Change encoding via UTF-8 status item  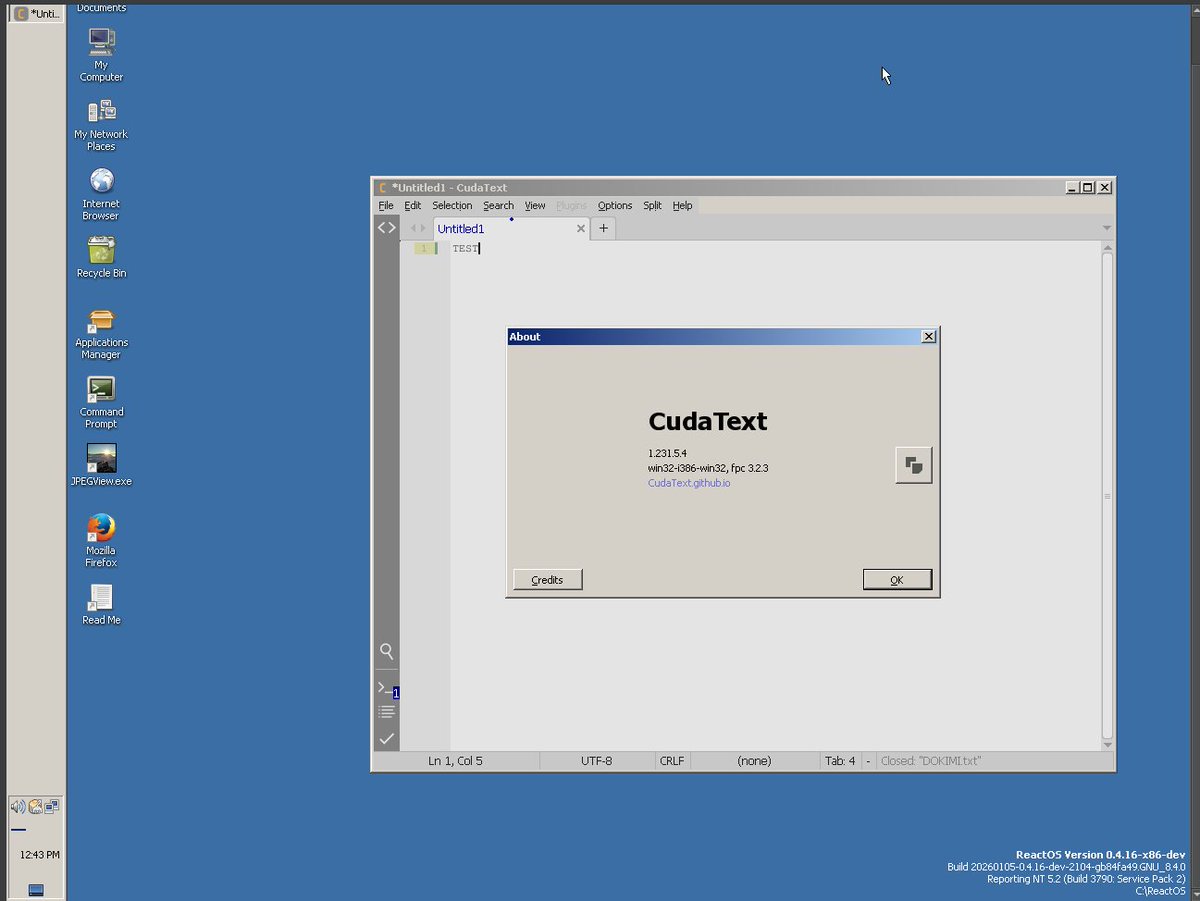(x=596, y=760)
